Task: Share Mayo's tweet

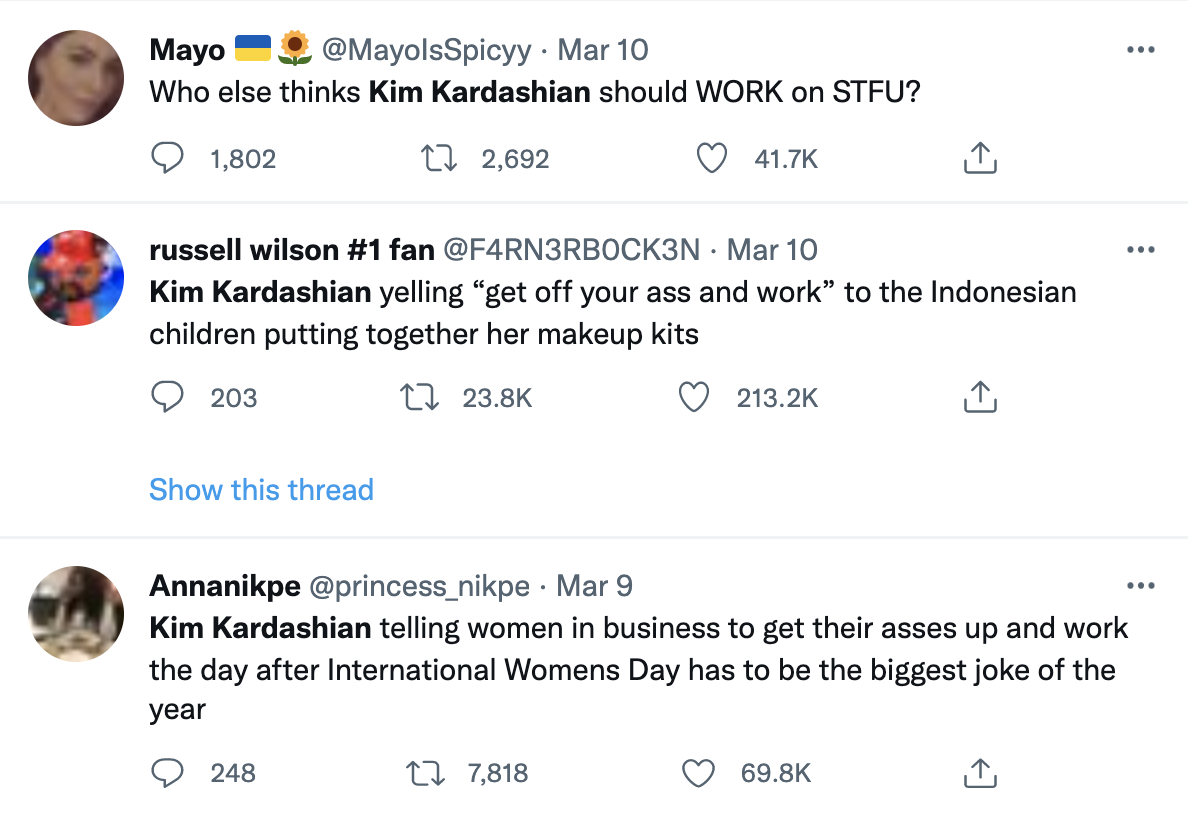Action: click(x=980, y=158)
